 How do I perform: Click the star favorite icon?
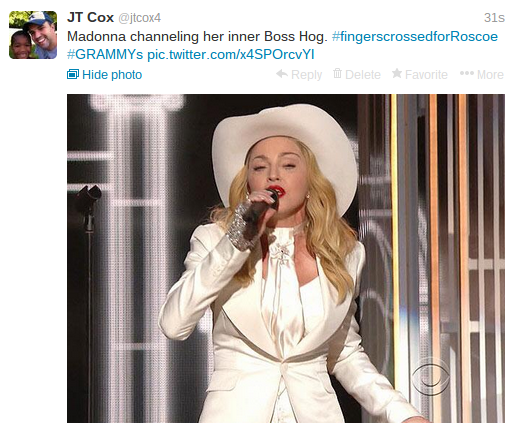coord(397,73)
